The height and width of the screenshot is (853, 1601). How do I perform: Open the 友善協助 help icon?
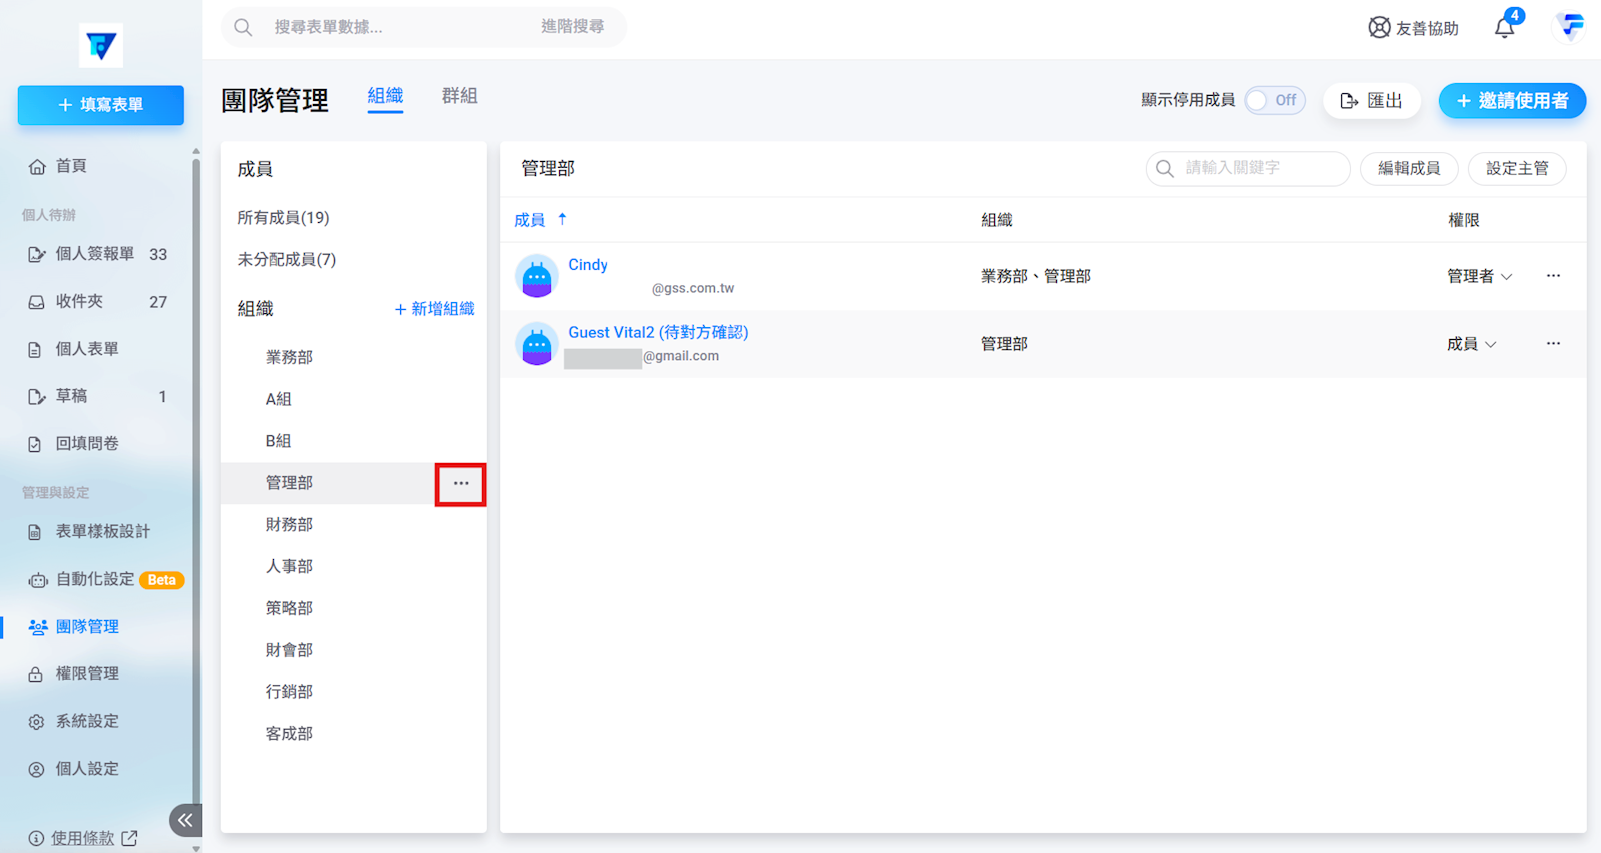point(1379,28)
